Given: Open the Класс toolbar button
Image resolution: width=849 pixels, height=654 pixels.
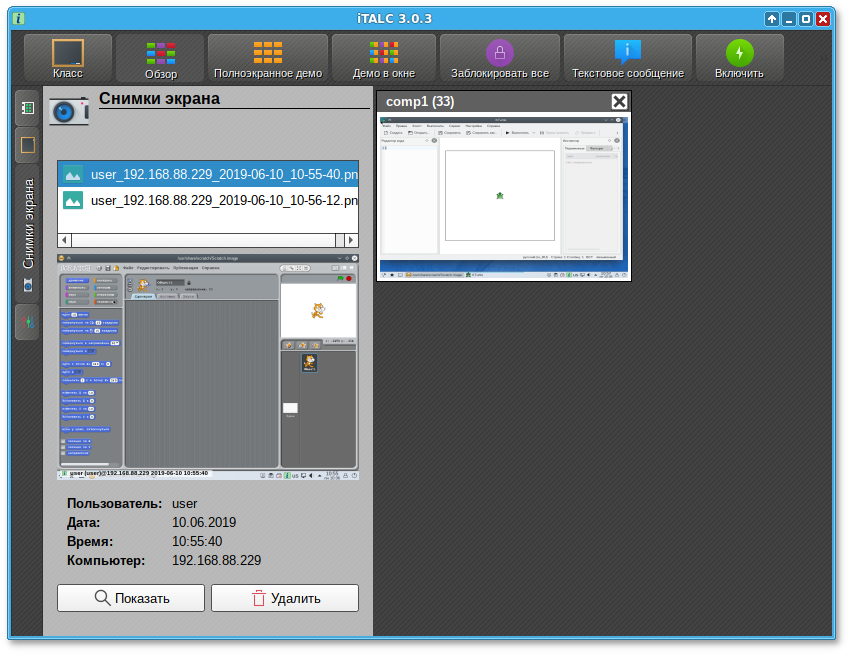Looking at the screenshot, I should click(68, 58).
